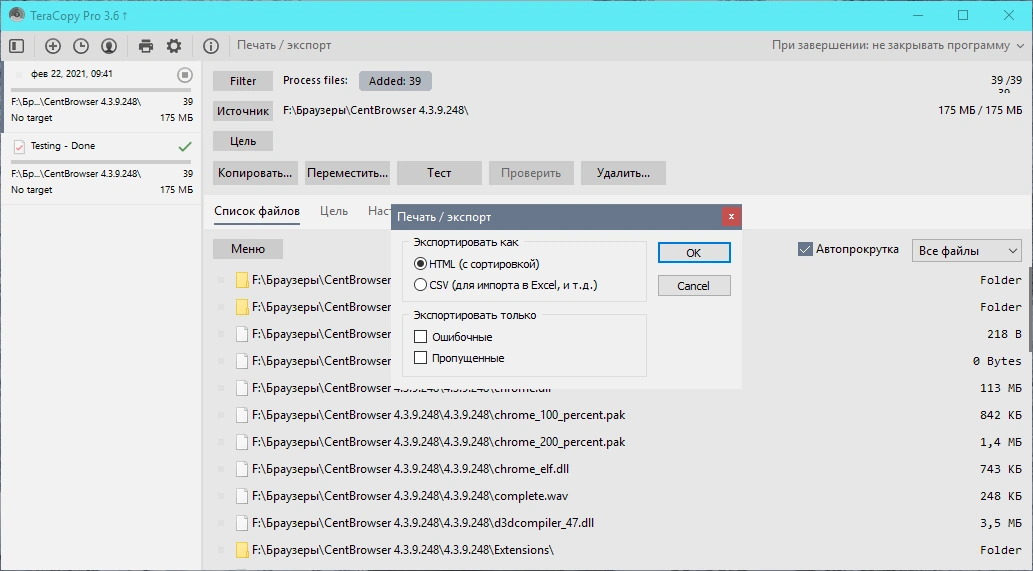Check the Ошибочные checkbox
Viewport: 1033px width, 571px height.
point(420,337)
